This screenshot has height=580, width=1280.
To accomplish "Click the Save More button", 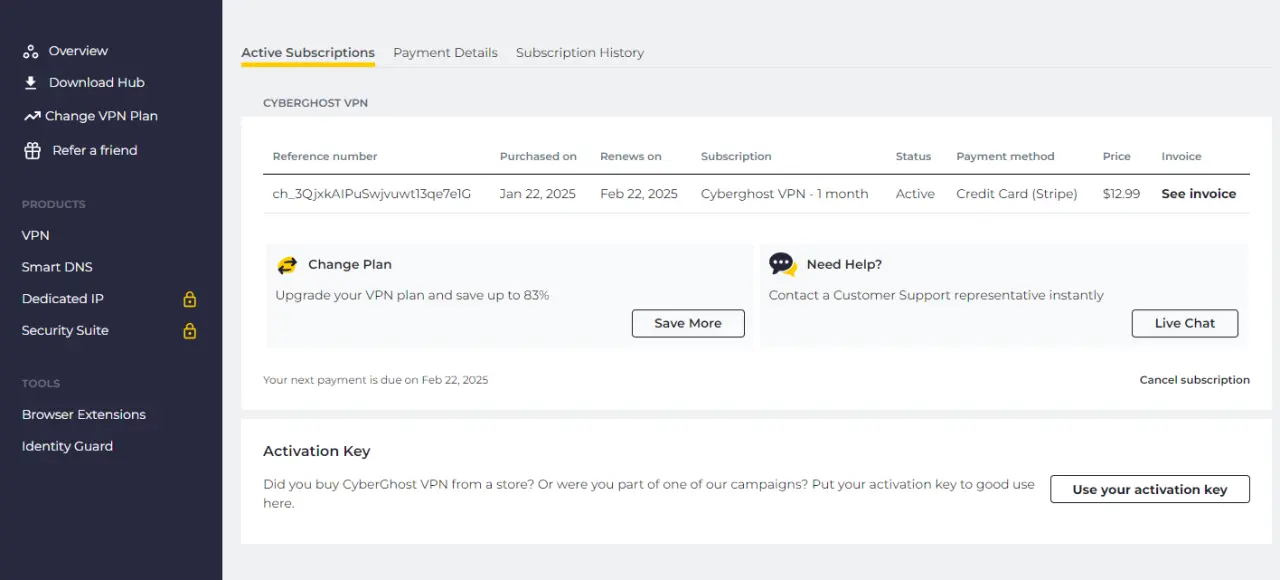I will [688, 323].
